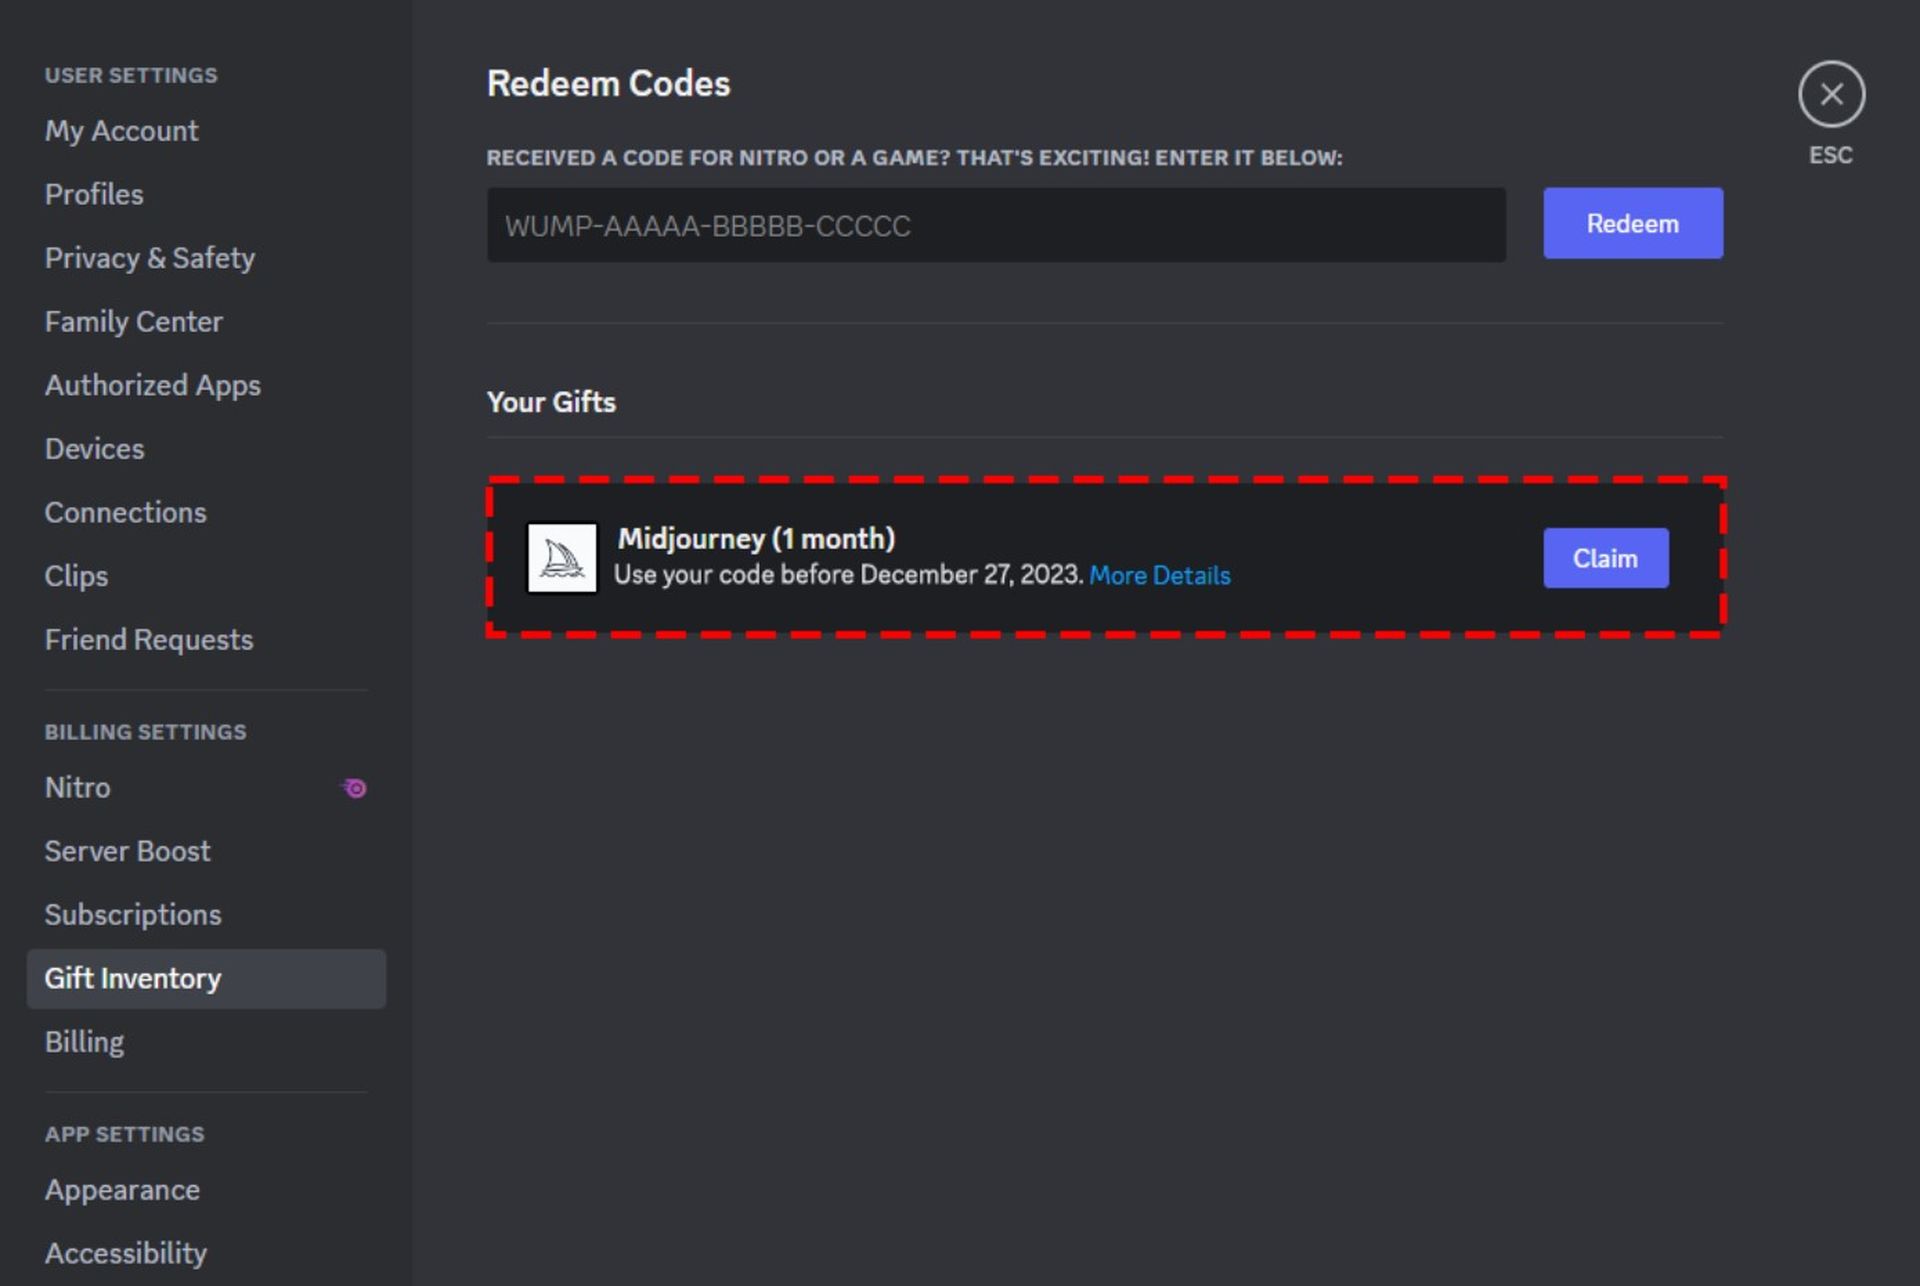Image resolution: width=1920 pixels, height=1286 pixels.
Task: Expand the Privacy and Safety section
Action: point(149,257)
